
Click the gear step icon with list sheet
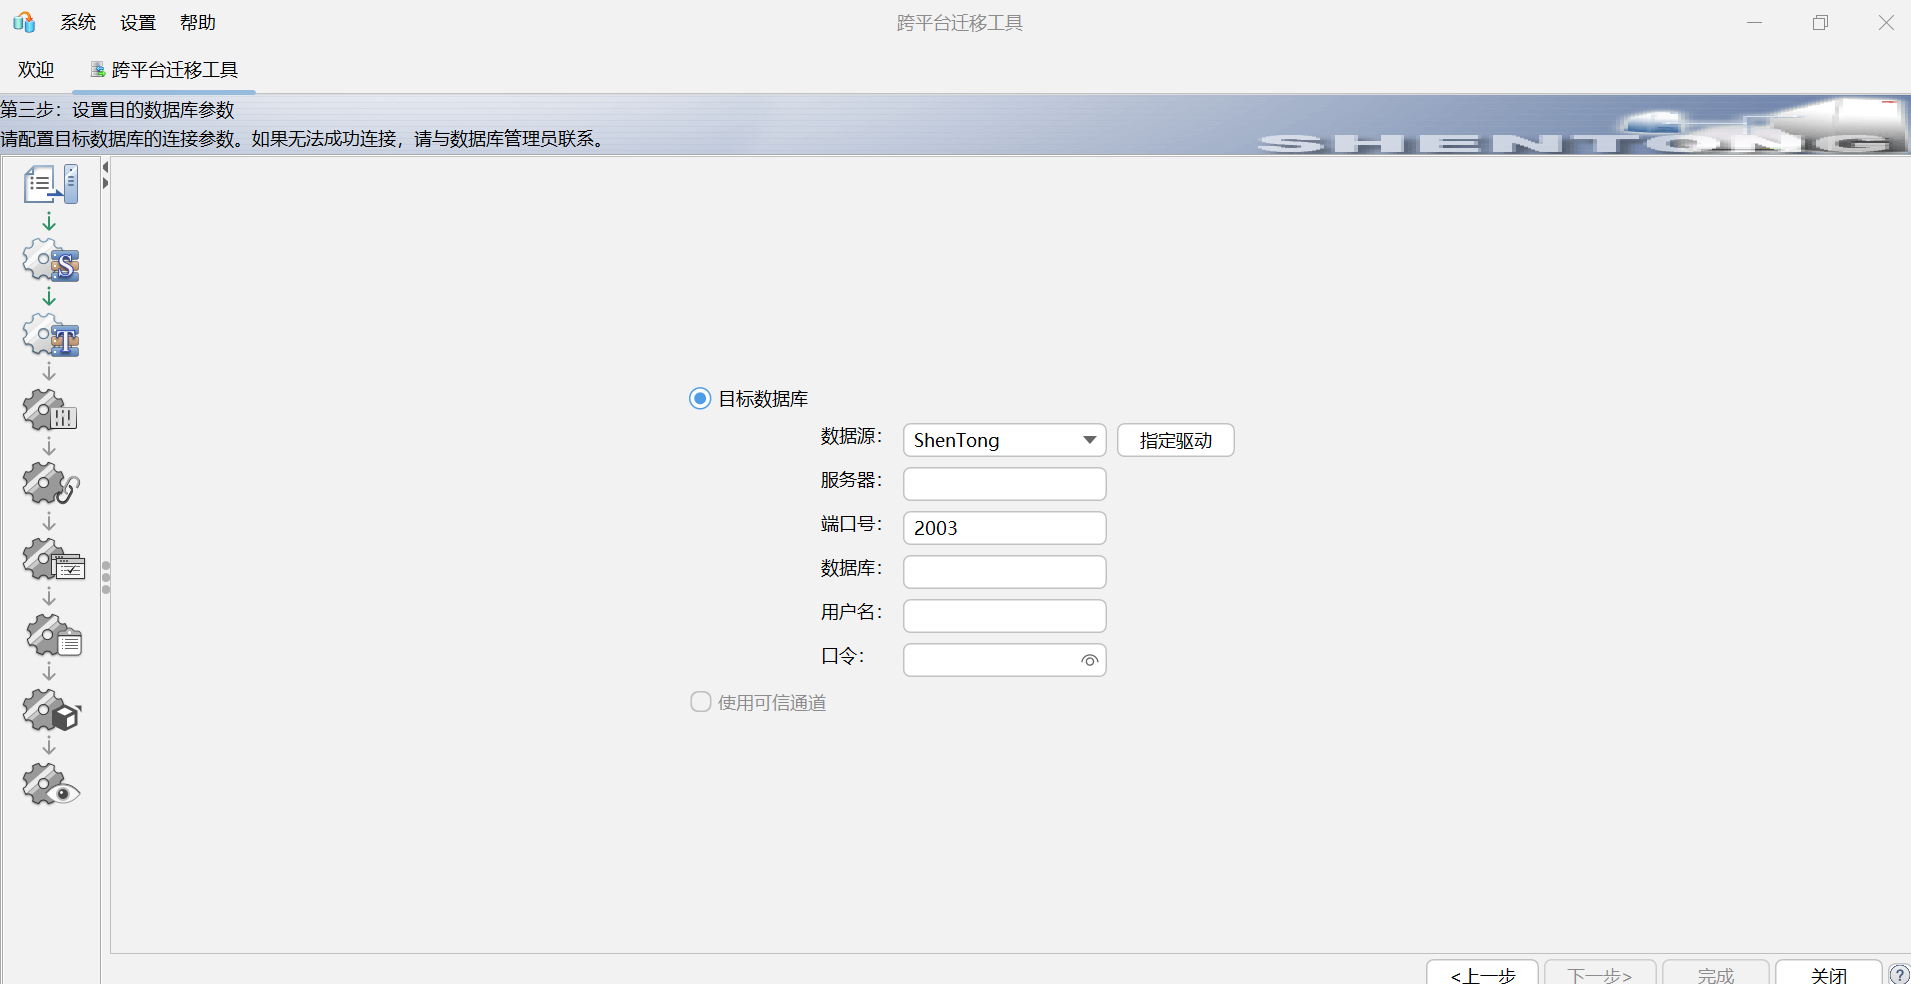[x=54, y=636]
